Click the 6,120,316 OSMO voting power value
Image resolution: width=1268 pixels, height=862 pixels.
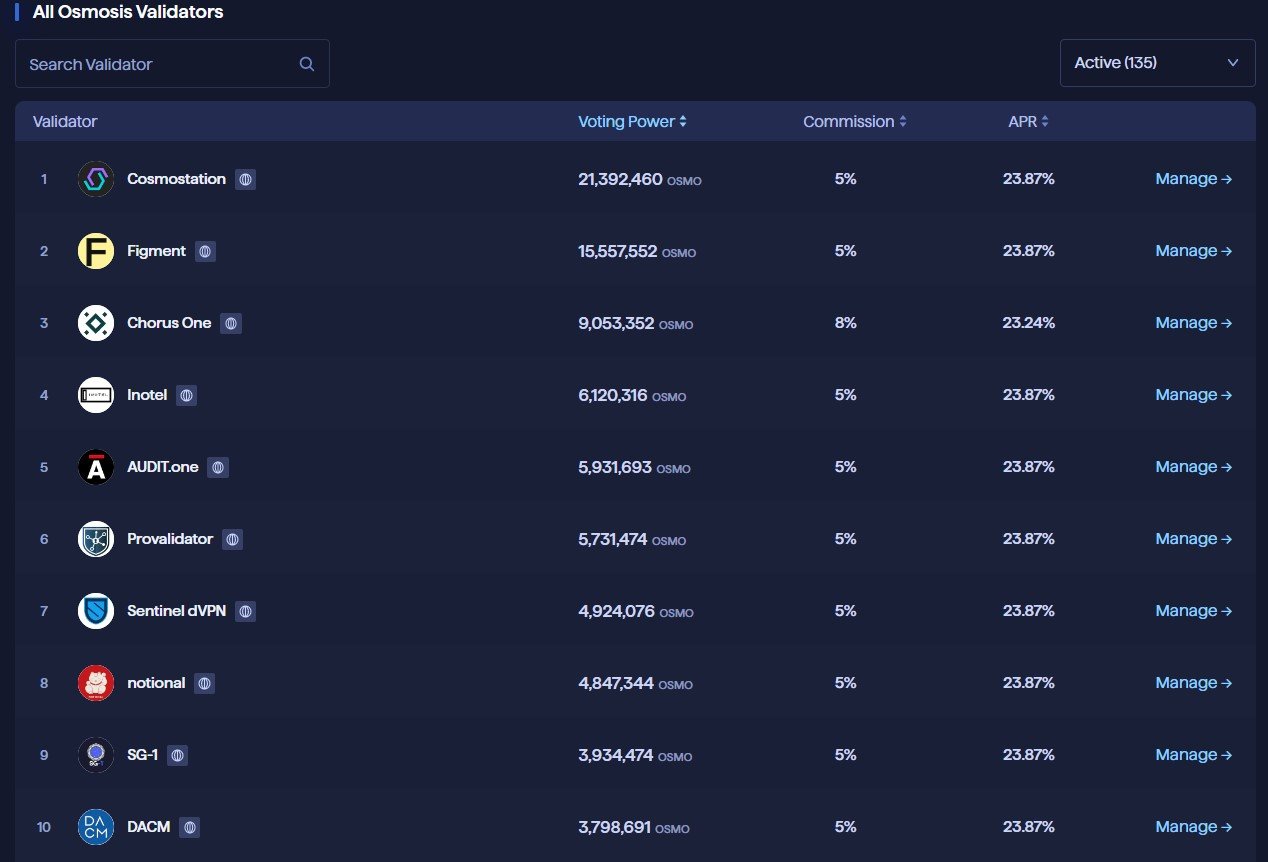(632, 396)
